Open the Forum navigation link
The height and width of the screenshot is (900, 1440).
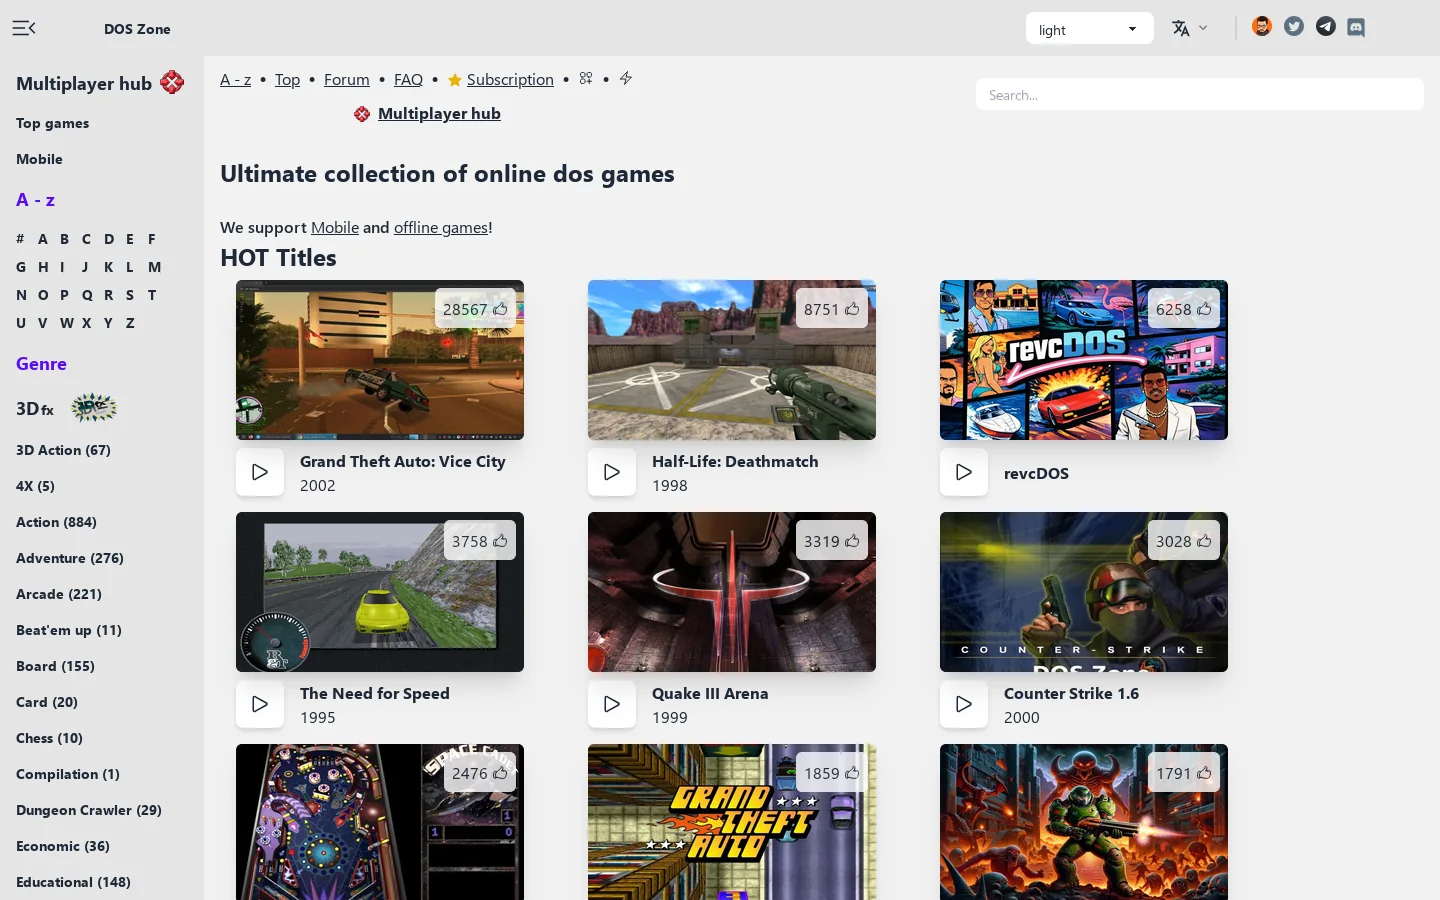click(x=347, y=79)
